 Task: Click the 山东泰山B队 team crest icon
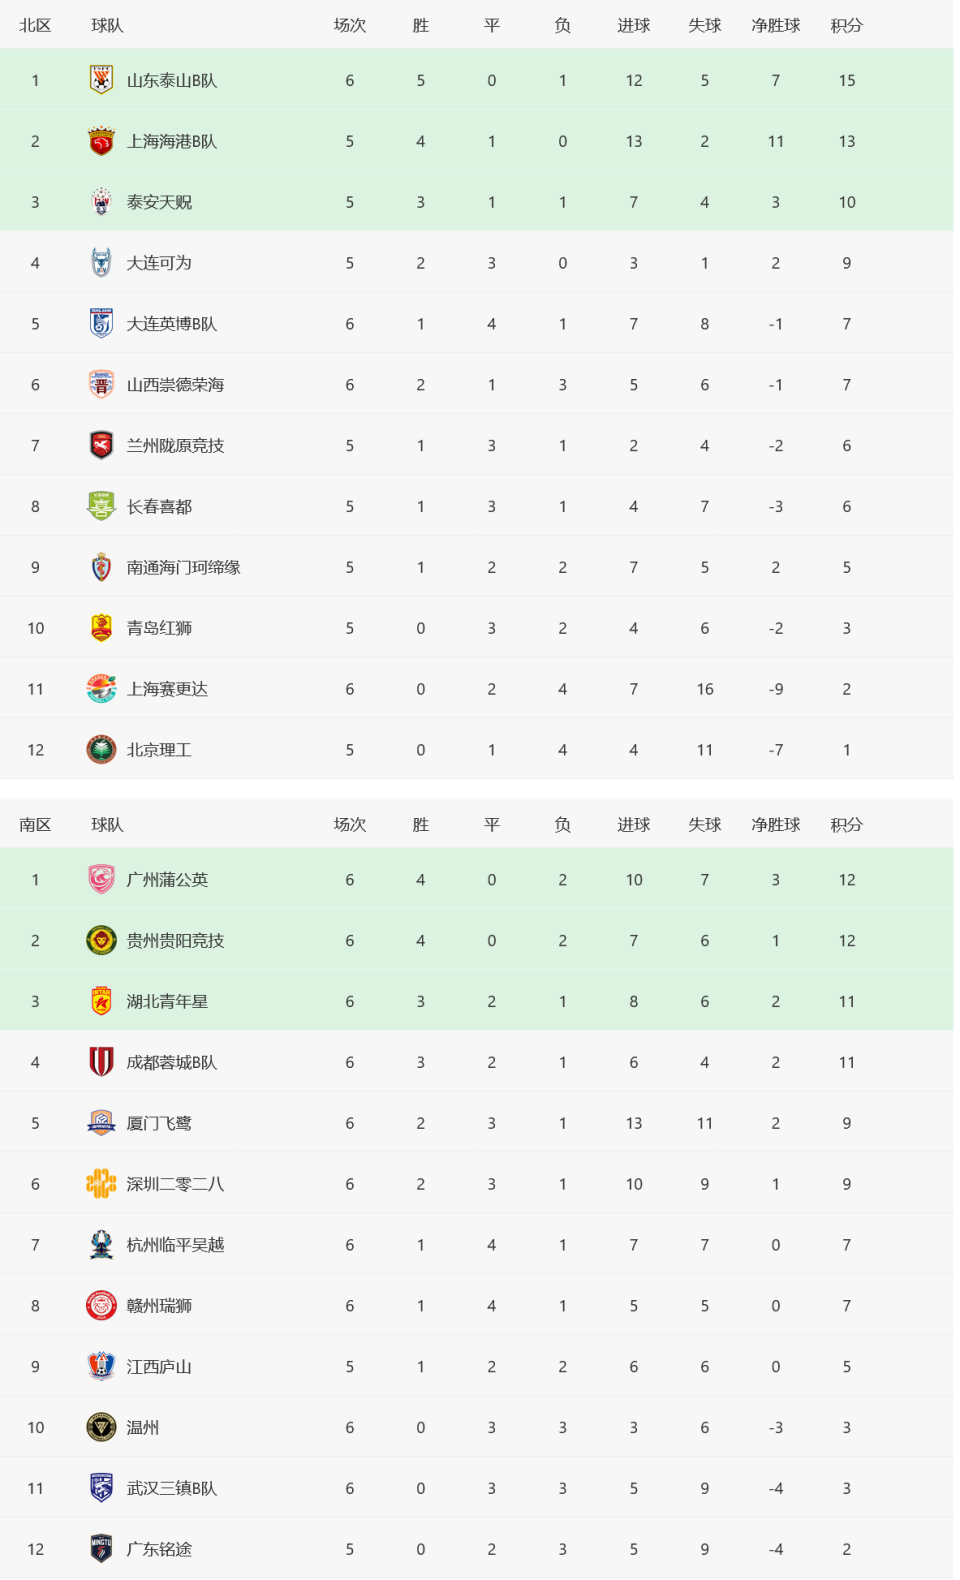[x=101, y=80]
